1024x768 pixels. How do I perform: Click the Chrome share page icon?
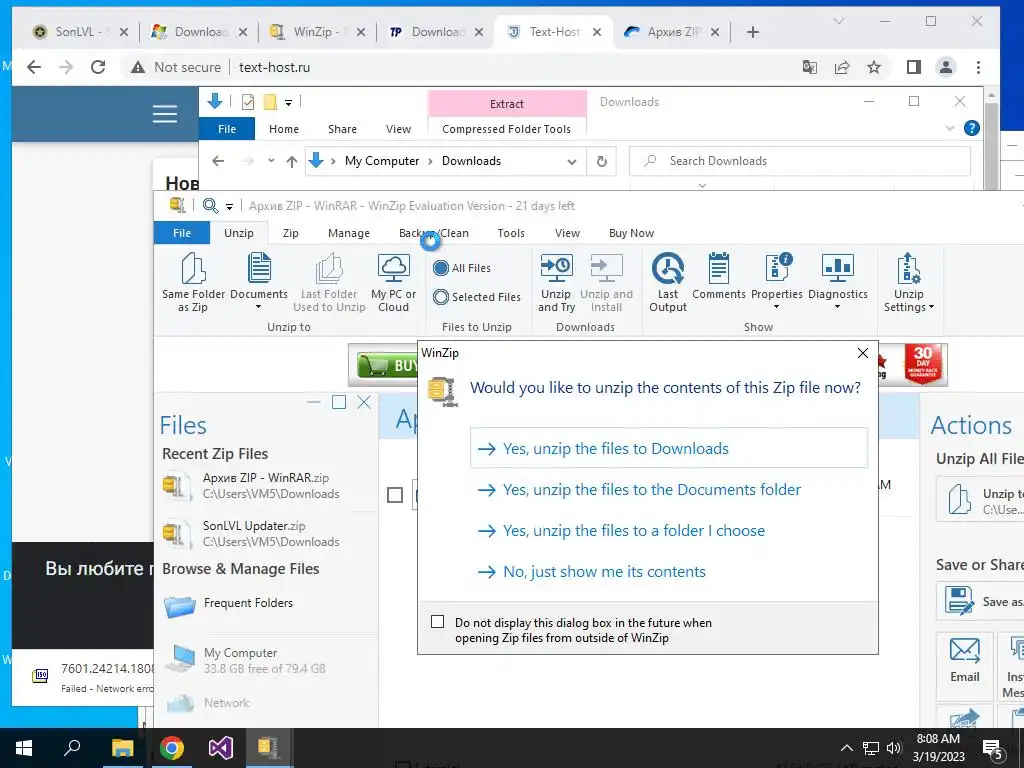842,67
